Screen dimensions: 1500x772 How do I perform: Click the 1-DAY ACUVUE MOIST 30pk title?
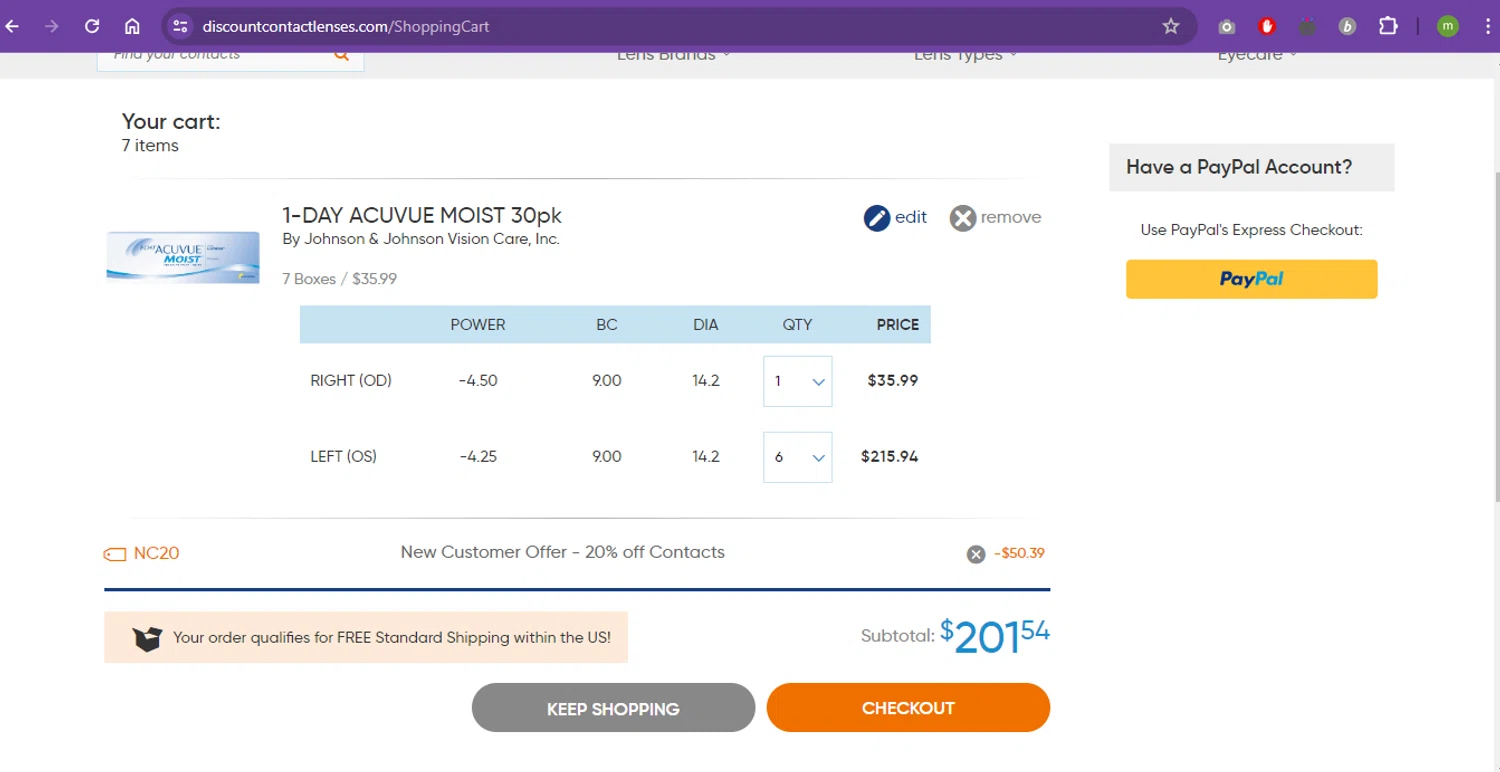(422, 215)
